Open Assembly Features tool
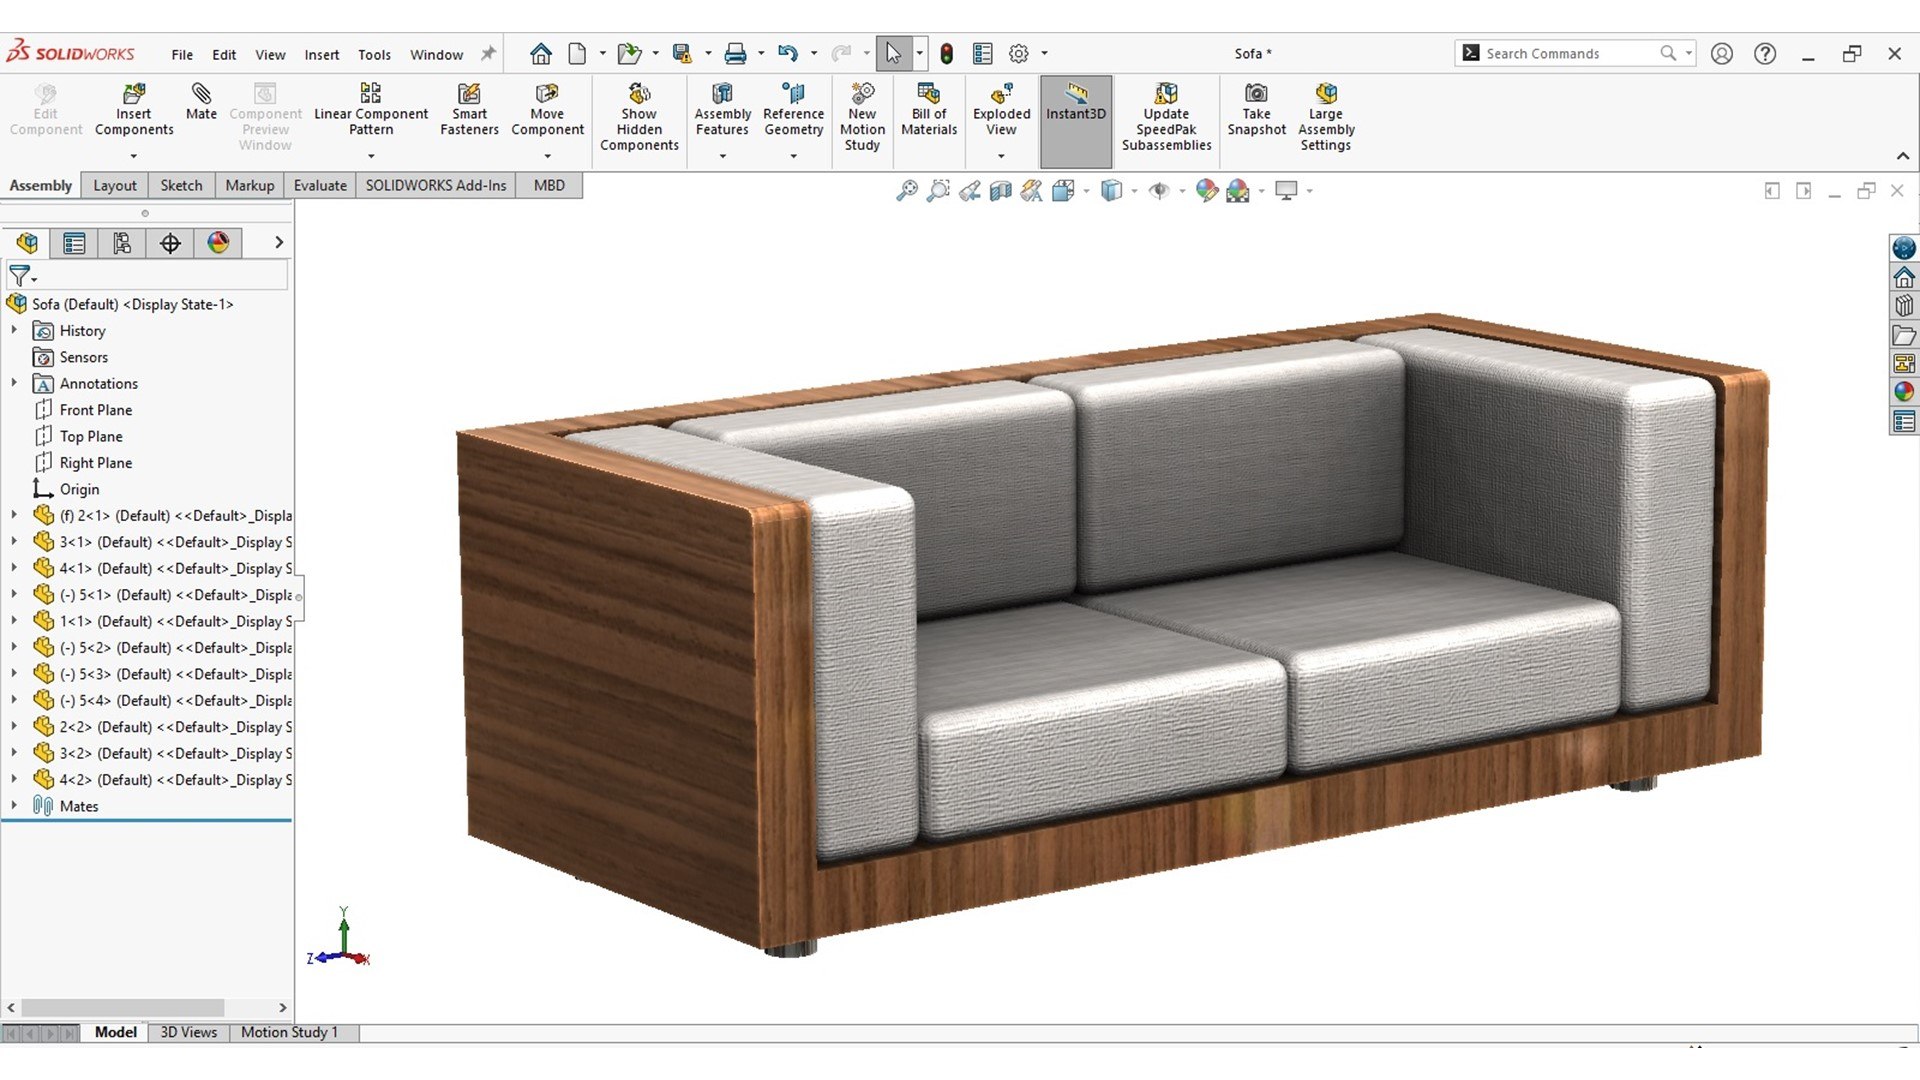This screenshot has width=1920, height=1080. (722, 110)
